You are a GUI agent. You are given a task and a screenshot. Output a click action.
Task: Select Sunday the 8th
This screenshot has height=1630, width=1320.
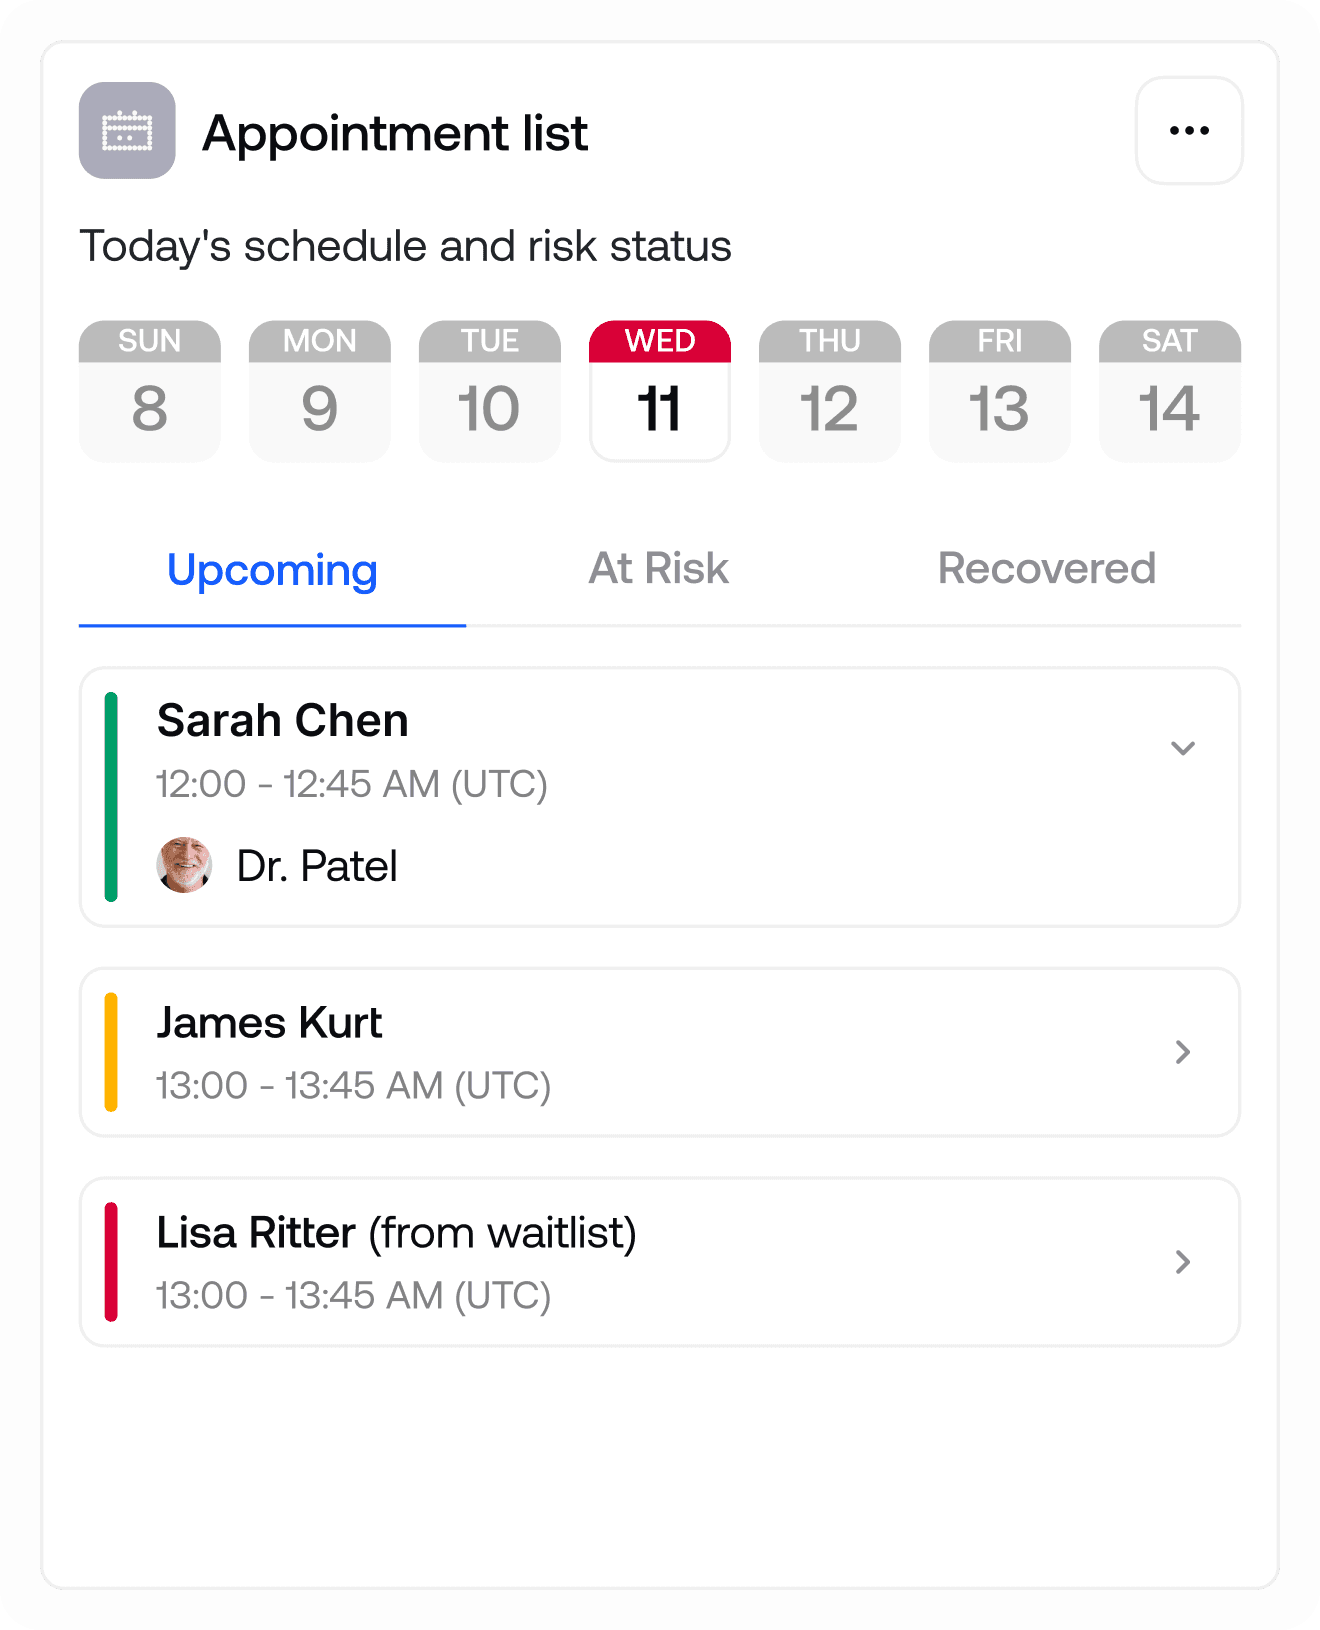point(150,391)
